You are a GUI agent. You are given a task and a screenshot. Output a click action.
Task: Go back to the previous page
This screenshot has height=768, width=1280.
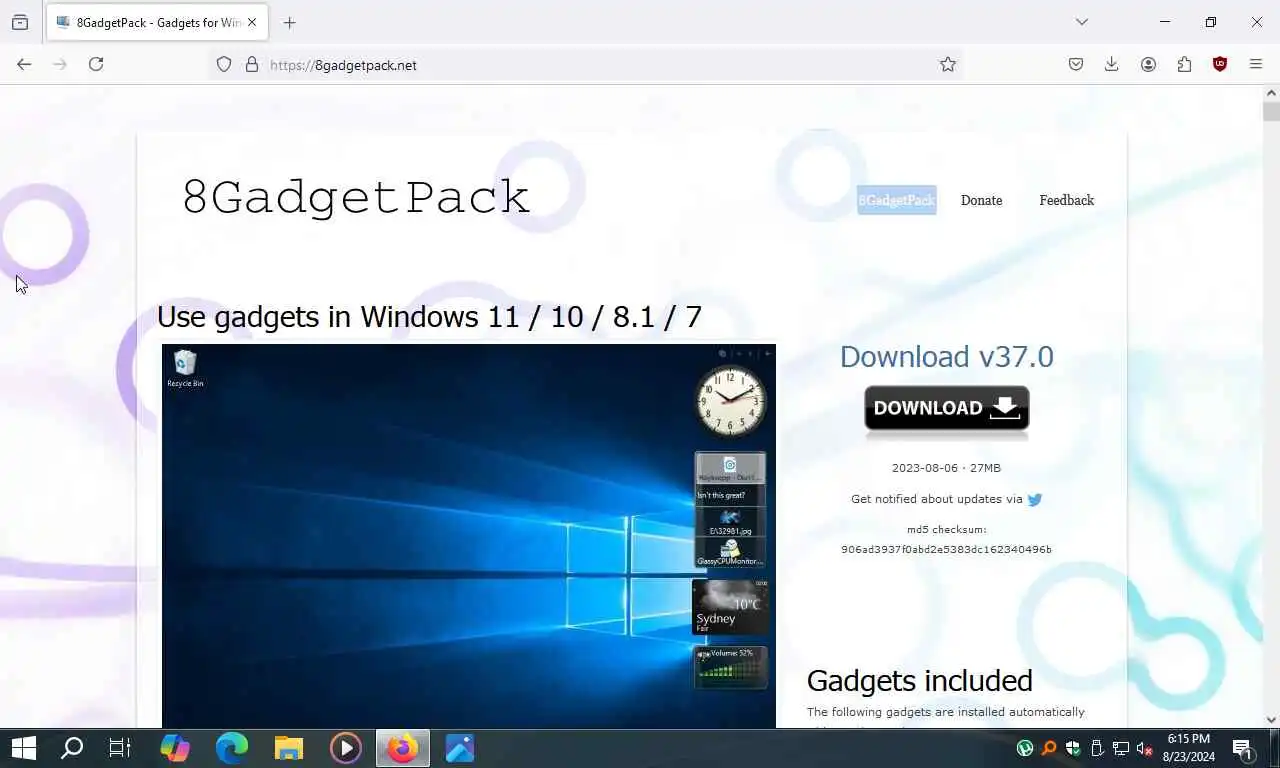(x=24, y=64)
